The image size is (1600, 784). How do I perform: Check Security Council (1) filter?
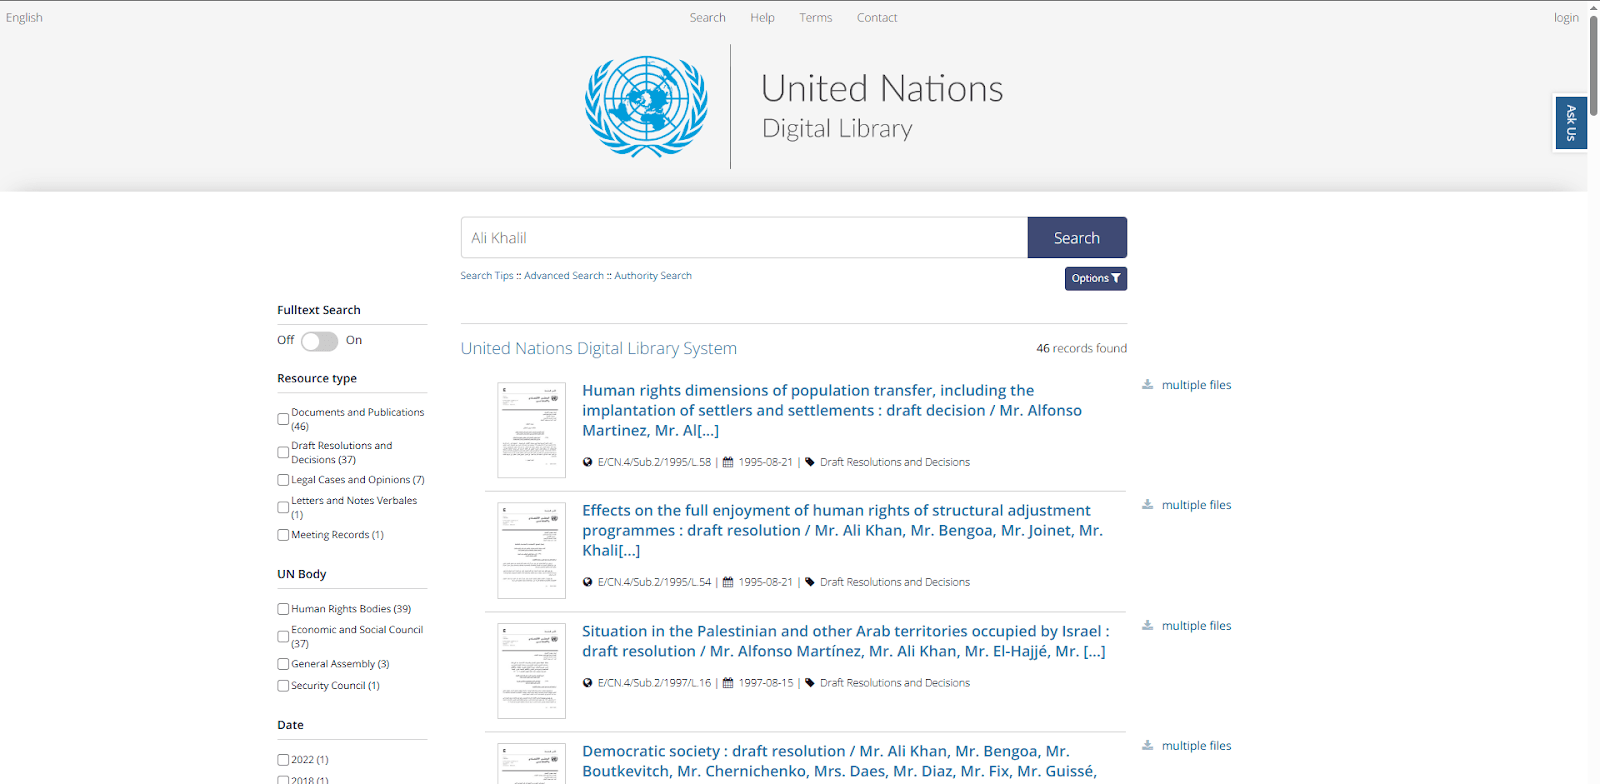click(283, 686)
